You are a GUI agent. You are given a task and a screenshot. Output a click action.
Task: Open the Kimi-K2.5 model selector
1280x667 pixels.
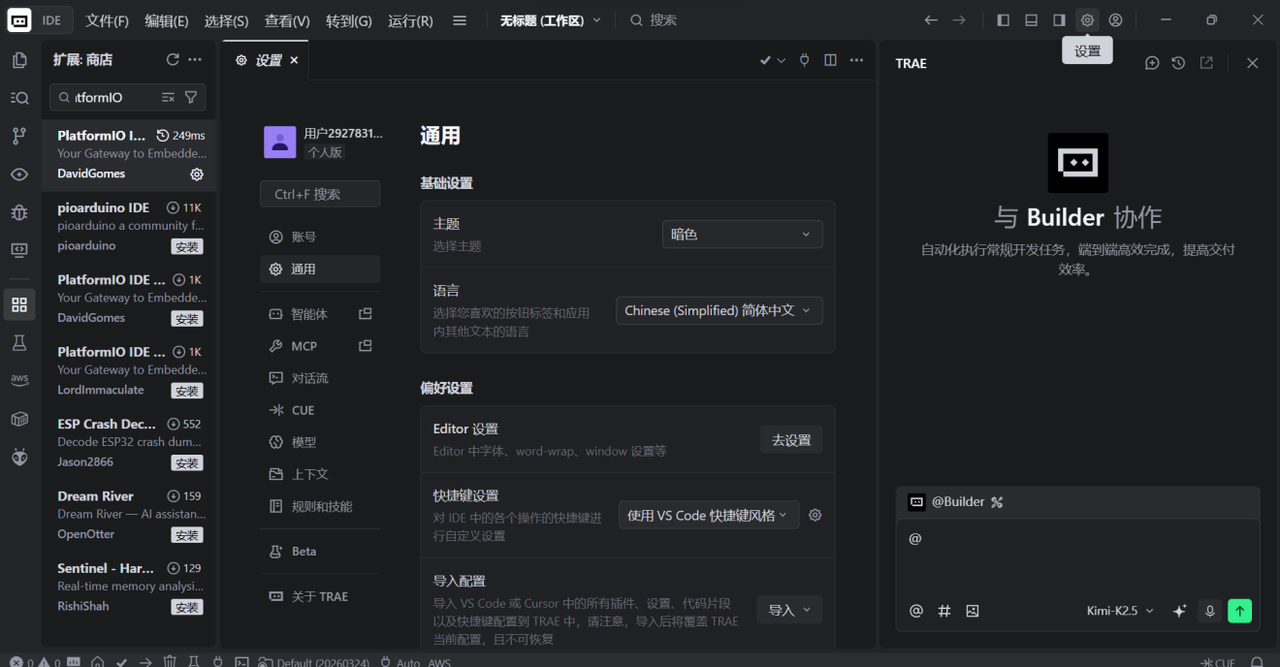(1120, 611)
